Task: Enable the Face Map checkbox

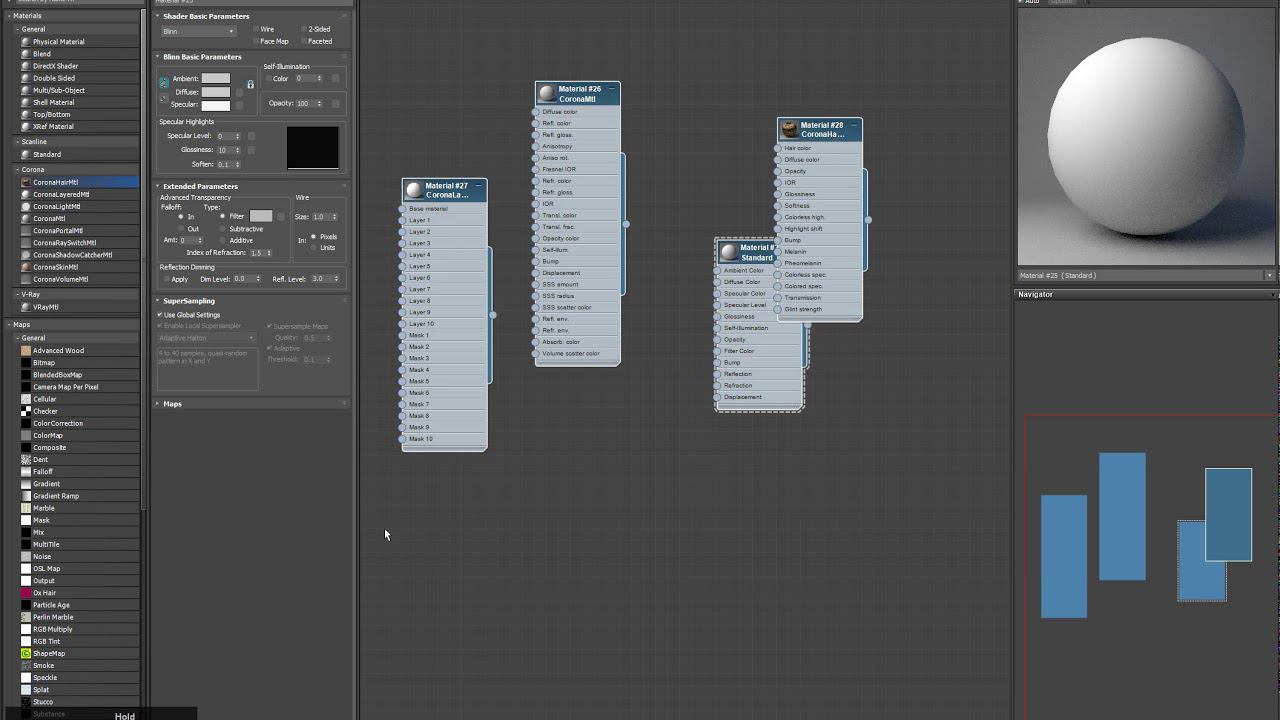Action: (x=256, y=41)
